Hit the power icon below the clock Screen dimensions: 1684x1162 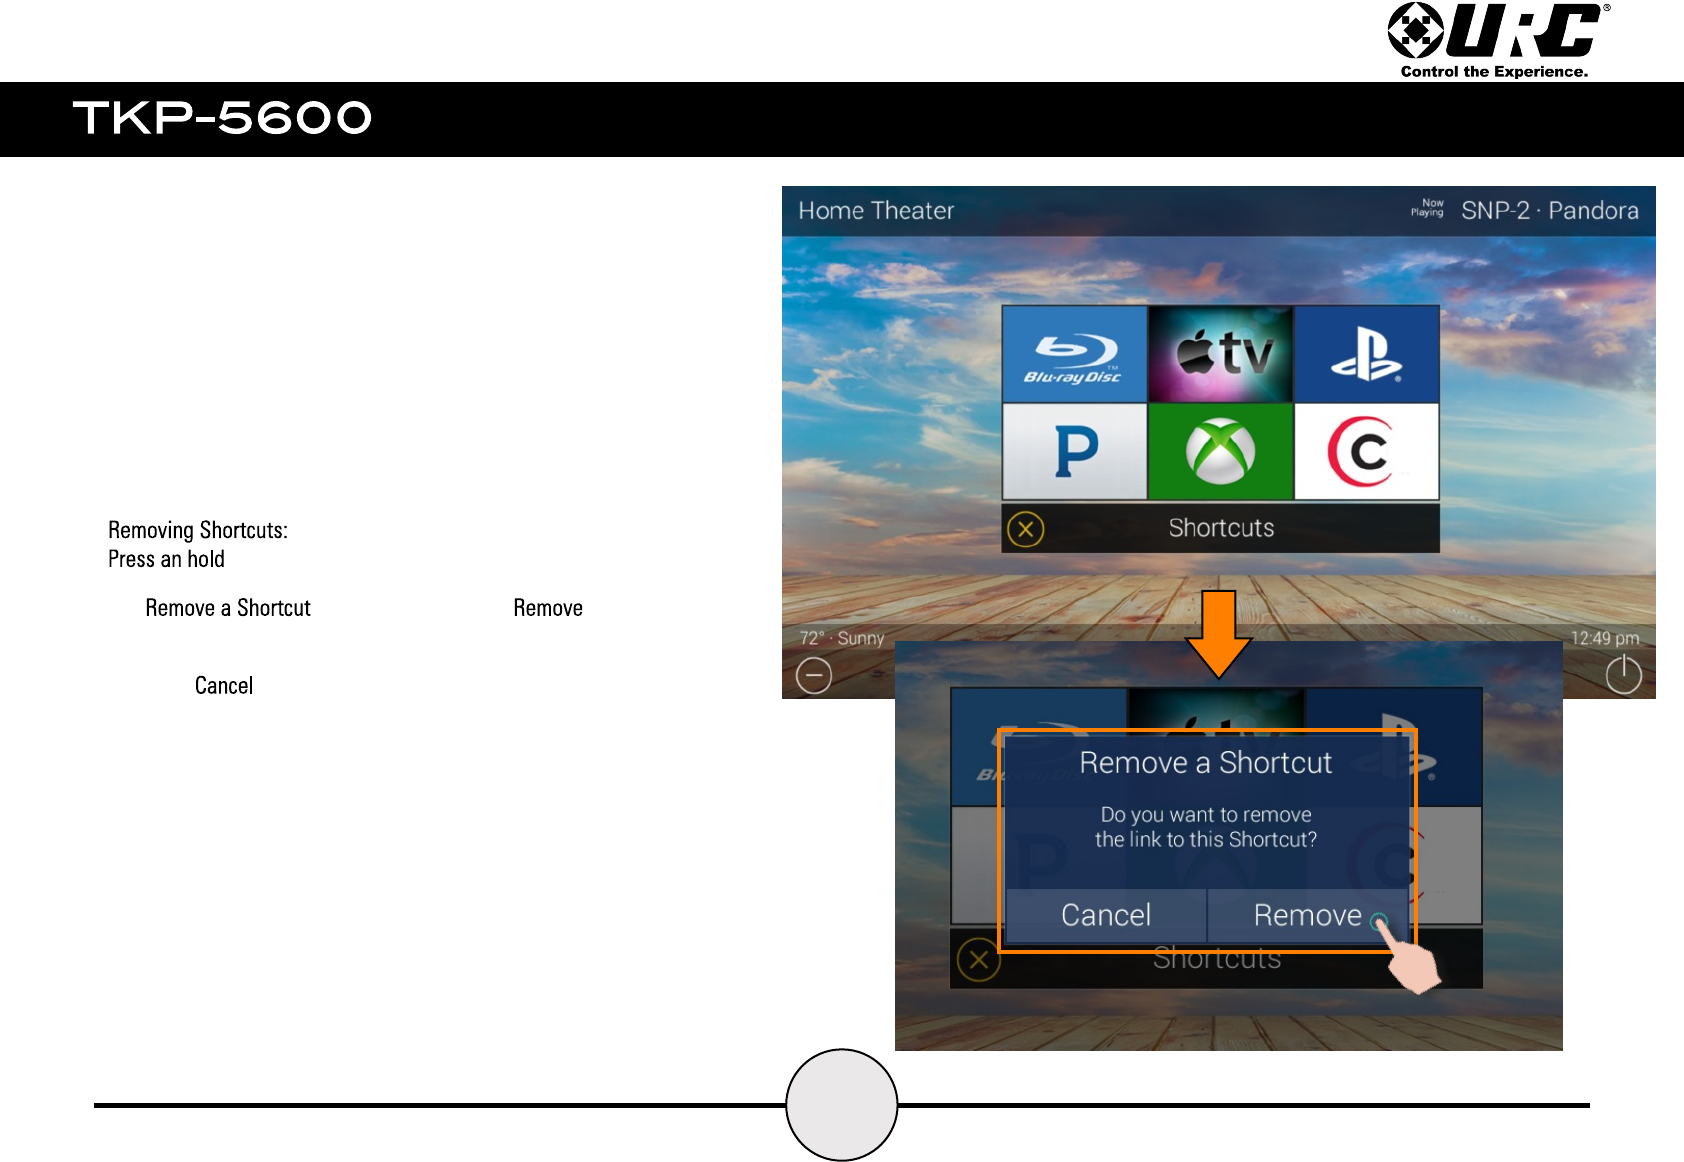tap(1624, 674)
